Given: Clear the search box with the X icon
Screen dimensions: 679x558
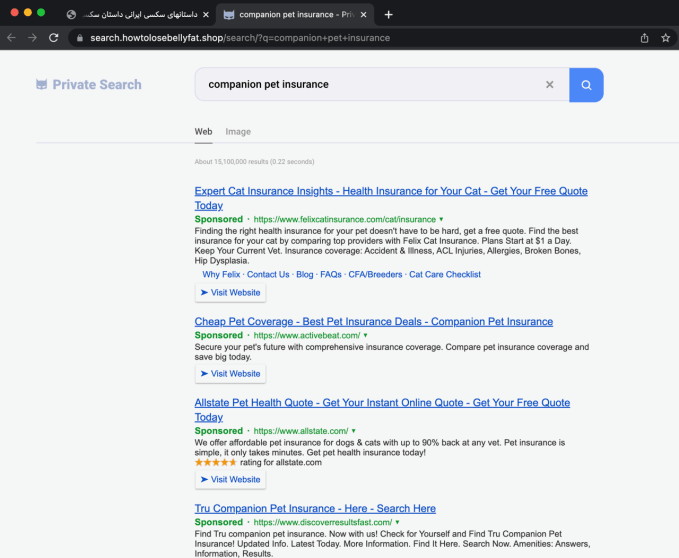Looking at the screenshot, I should point(549,85).
